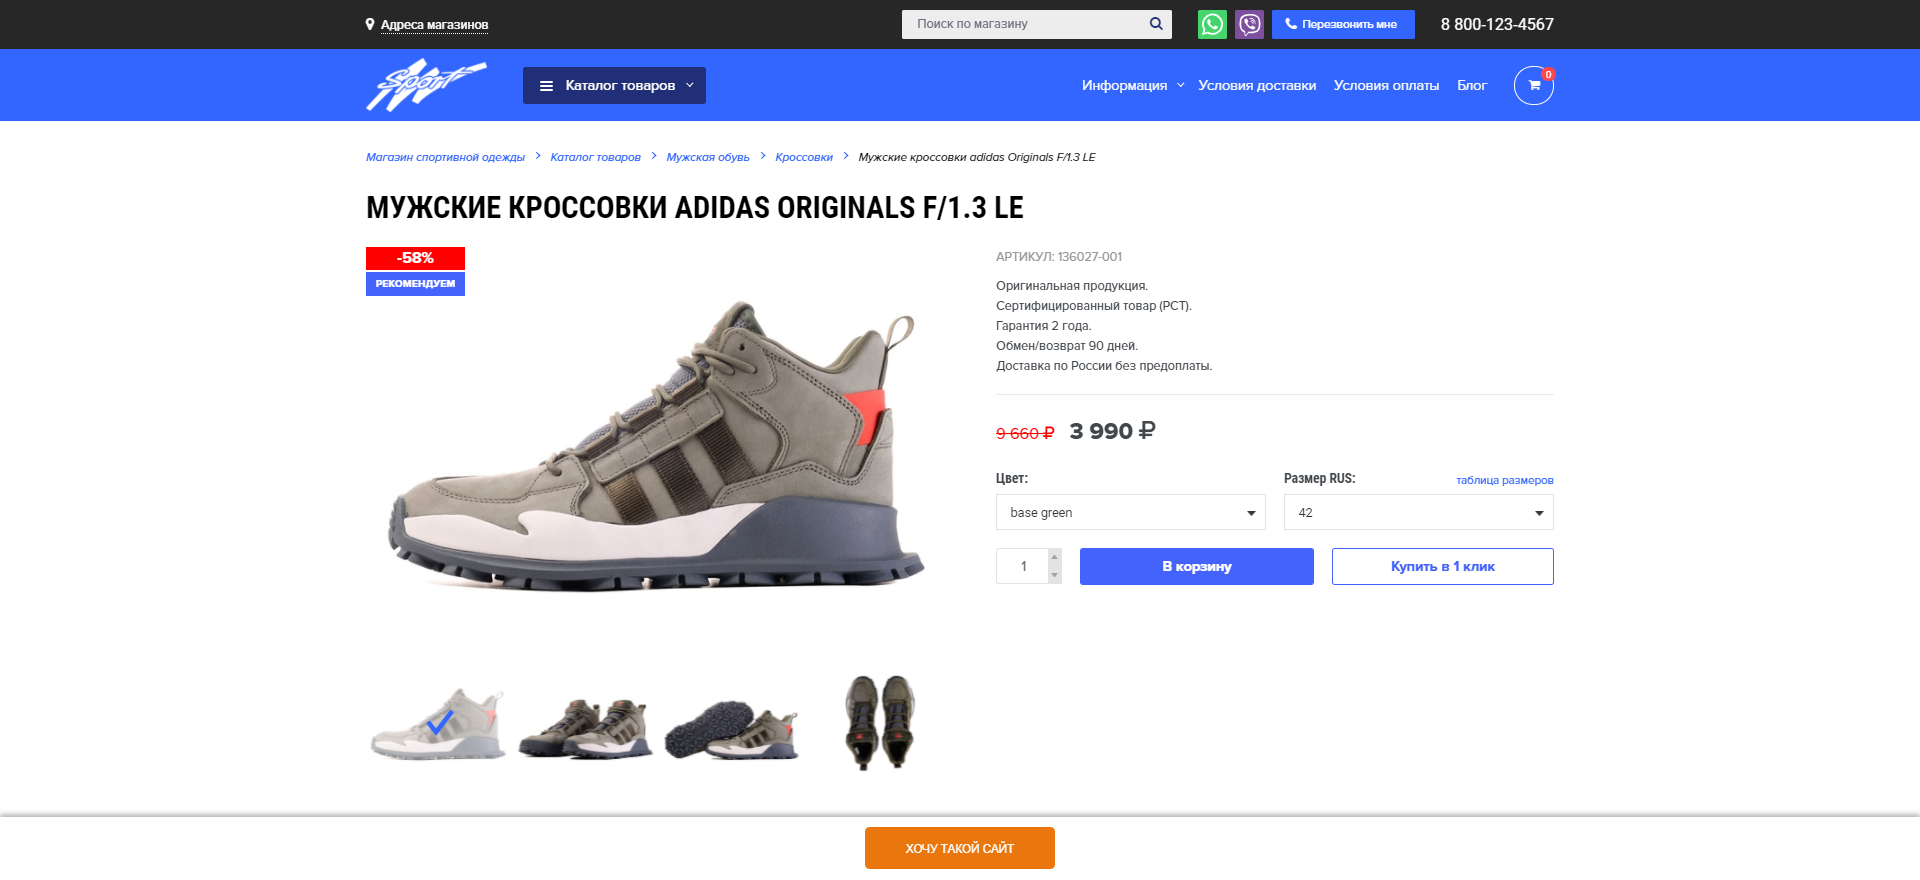Increase quantity with up arrow

1054,557
